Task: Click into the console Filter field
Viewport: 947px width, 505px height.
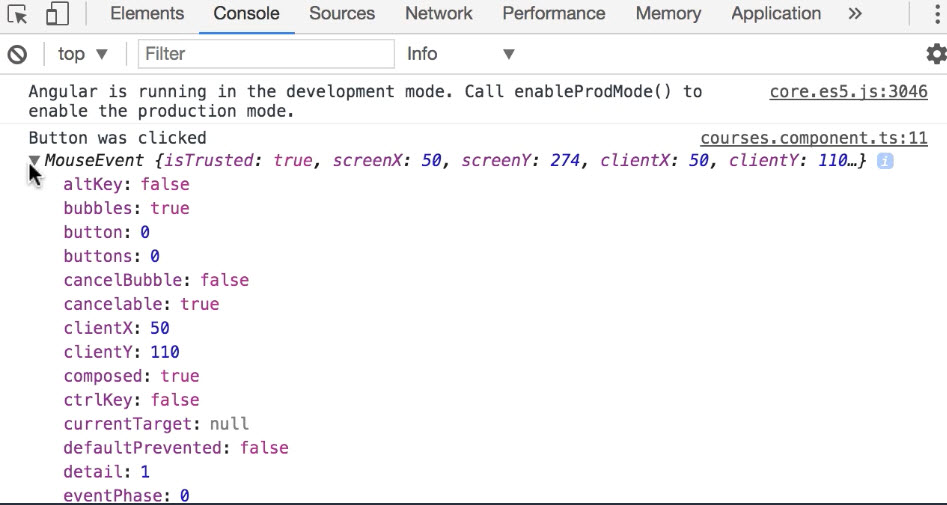Action: (x=266, y=54)
